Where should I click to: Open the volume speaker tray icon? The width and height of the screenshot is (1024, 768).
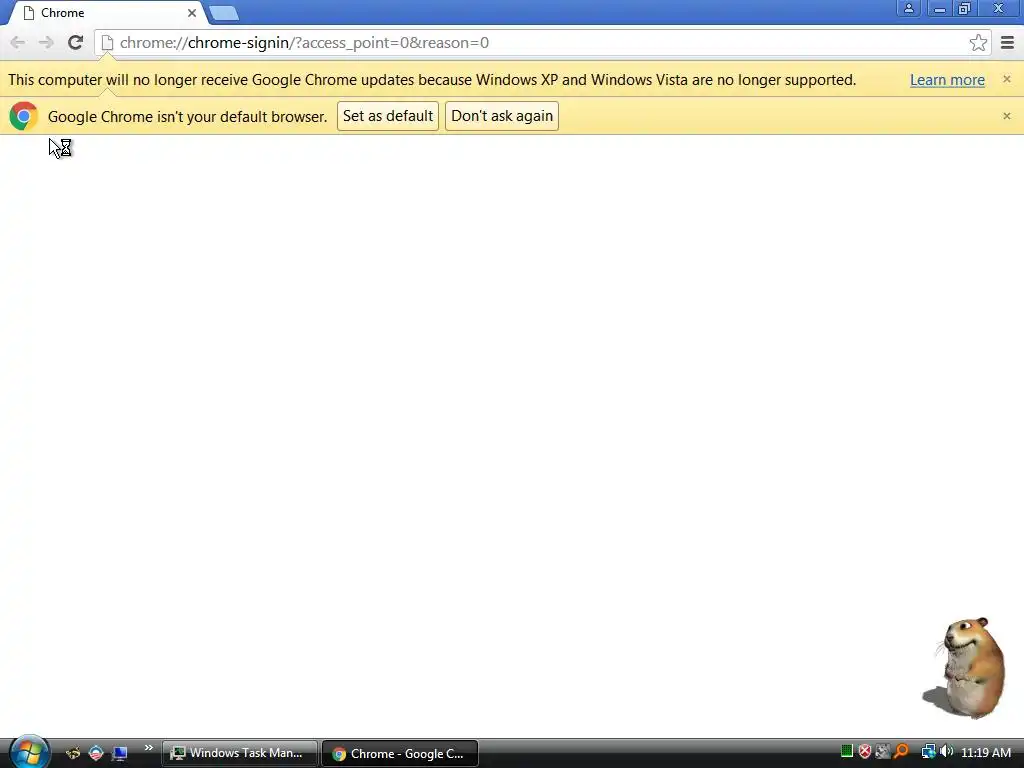tap(946, 752)
